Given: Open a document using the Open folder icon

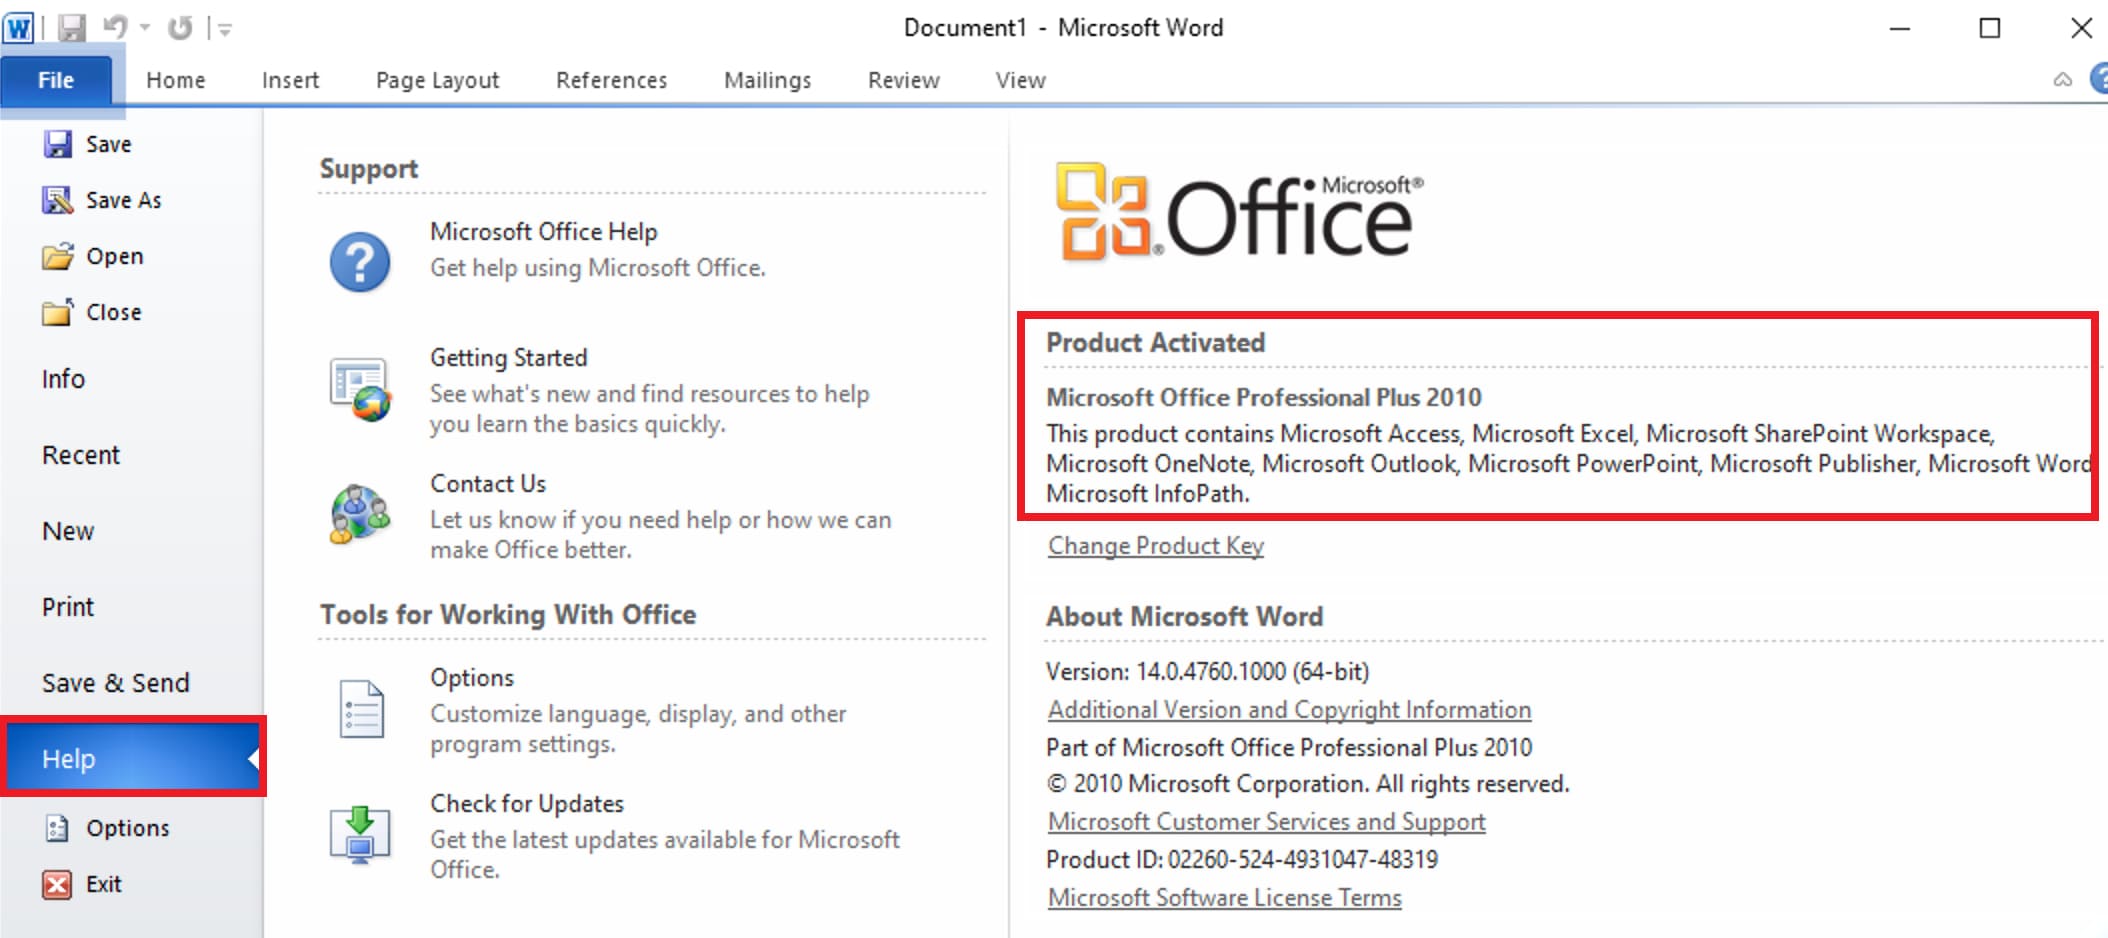Looking at the screenshot, I should (58, 256).
